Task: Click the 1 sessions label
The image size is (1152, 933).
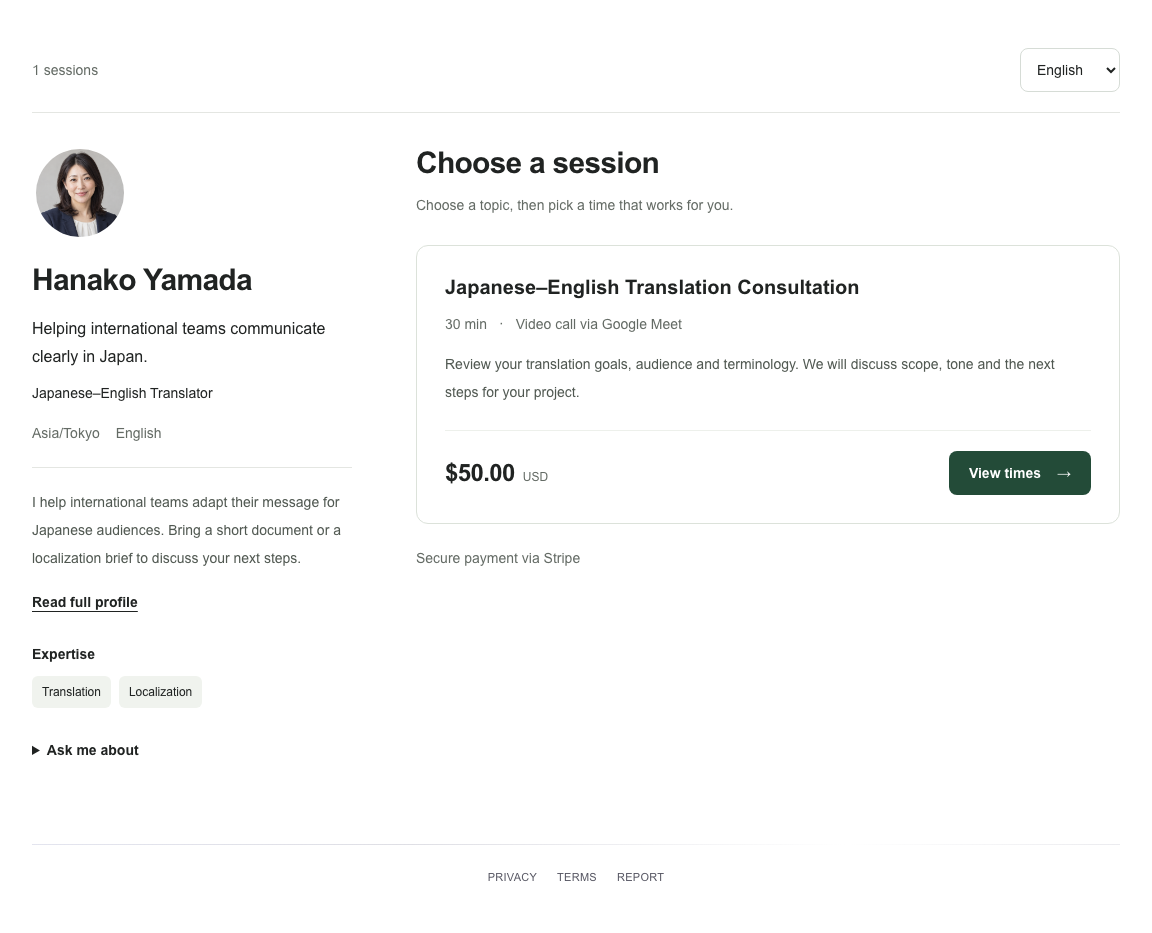Action: click(x=65, y=71)
